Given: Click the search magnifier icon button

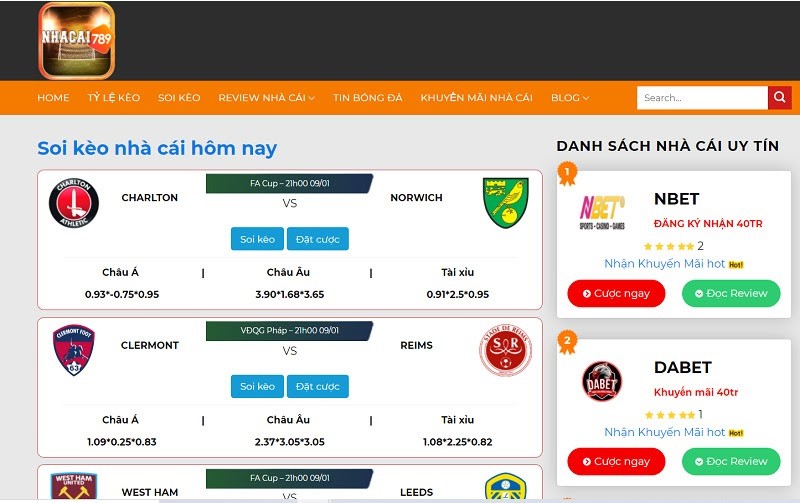Looking at the screenshot, I should 780,98.
